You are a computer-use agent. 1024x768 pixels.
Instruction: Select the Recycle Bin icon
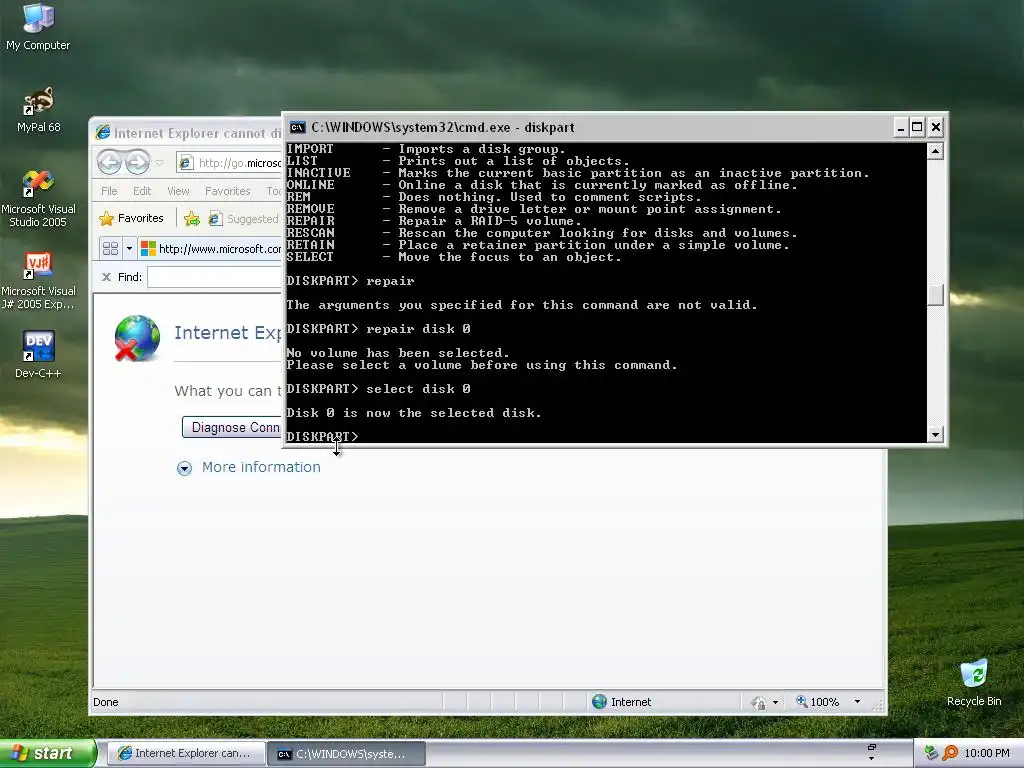pyautogui.click(x=974, y=683)
